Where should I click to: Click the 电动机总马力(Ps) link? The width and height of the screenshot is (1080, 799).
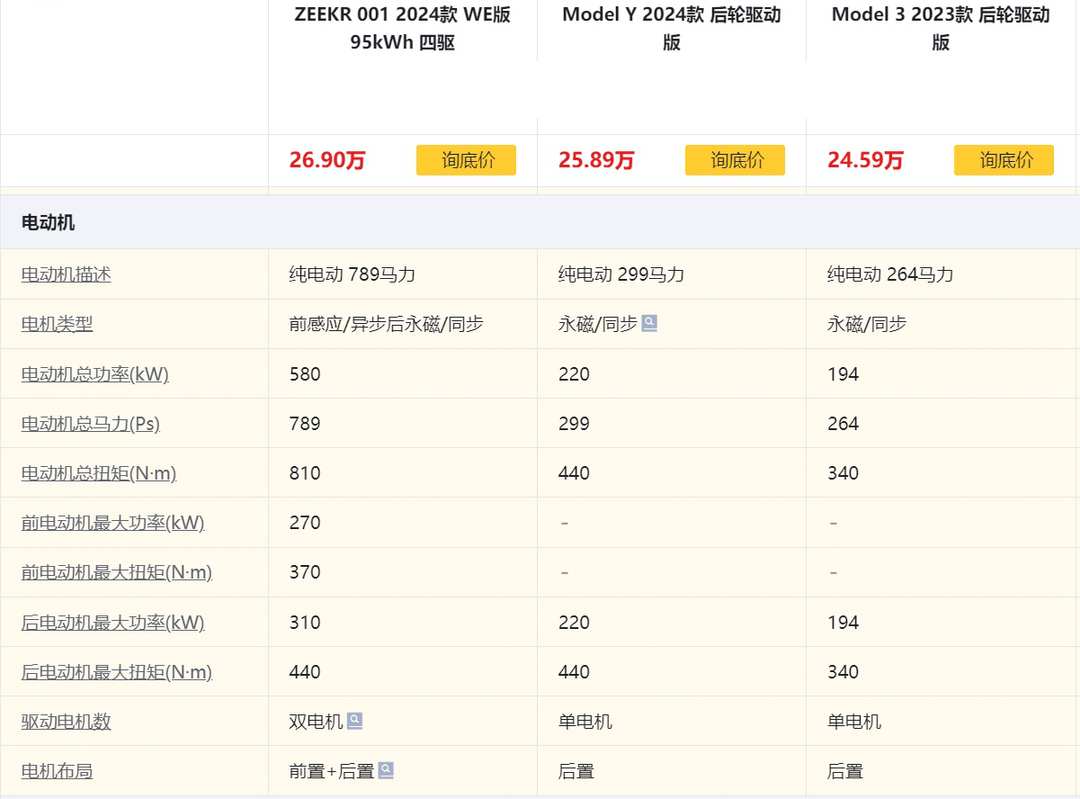click(91, 424)
